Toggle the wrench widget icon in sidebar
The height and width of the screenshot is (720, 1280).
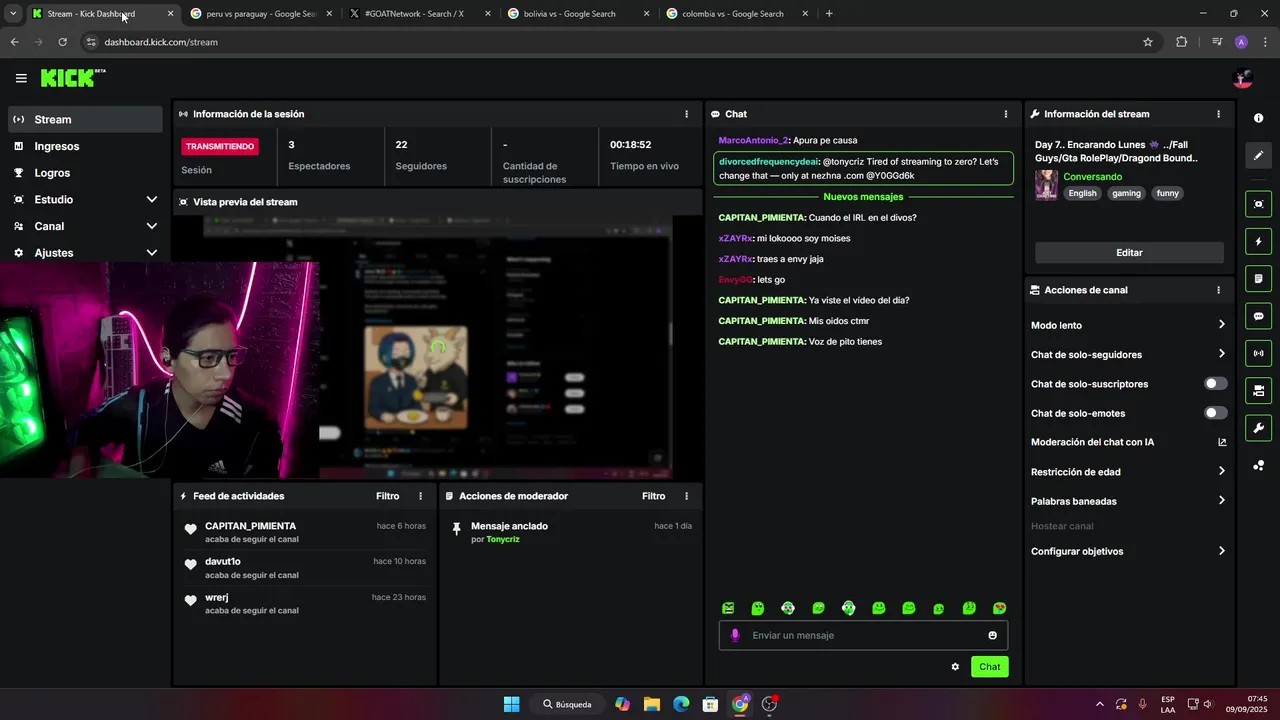(x=1258, y=428)
